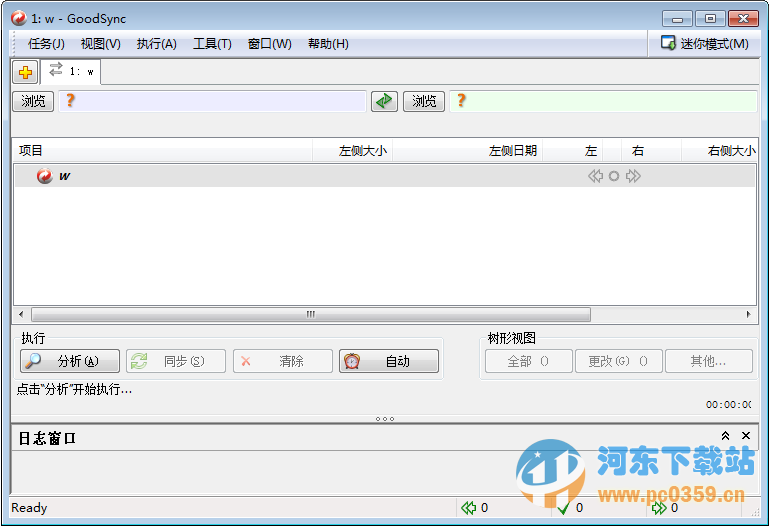Image resolution: width=770 pixels, height=526 pixels.
Task: Click the 右侧大小 column header
Action: (x=719, y=151)
